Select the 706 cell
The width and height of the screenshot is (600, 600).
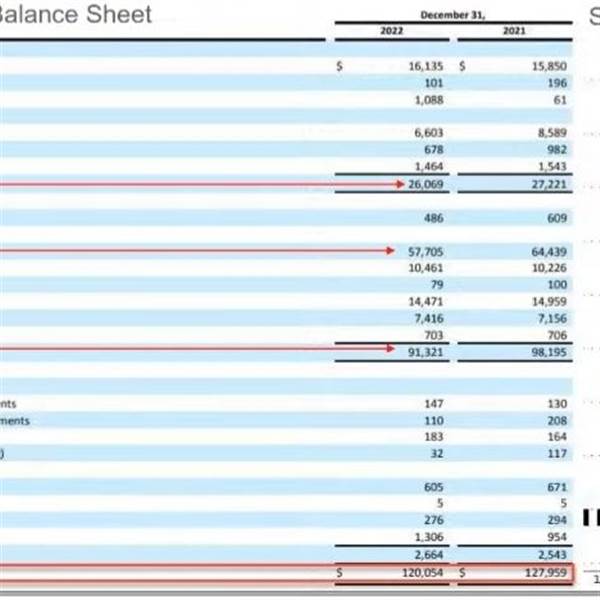click(x=557, y=336)
